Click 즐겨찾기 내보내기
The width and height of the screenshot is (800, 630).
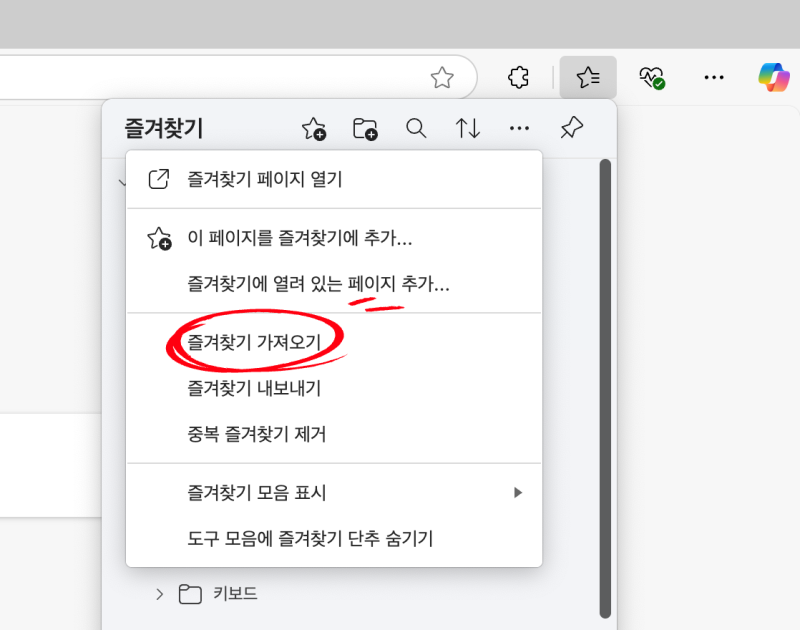pyautogui.click(x=334, y=388)
